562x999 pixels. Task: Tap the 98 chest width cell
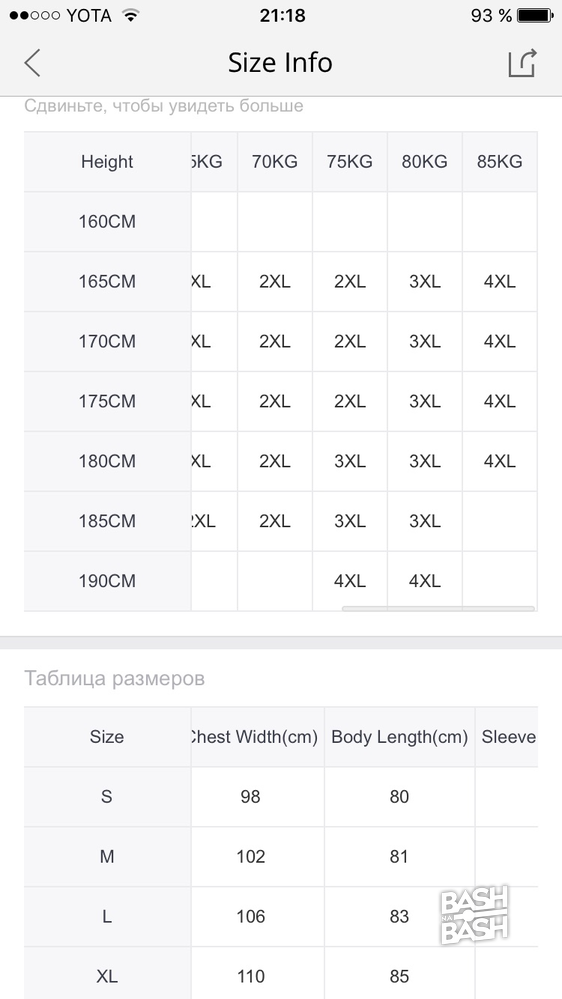[x=250, y=796]
